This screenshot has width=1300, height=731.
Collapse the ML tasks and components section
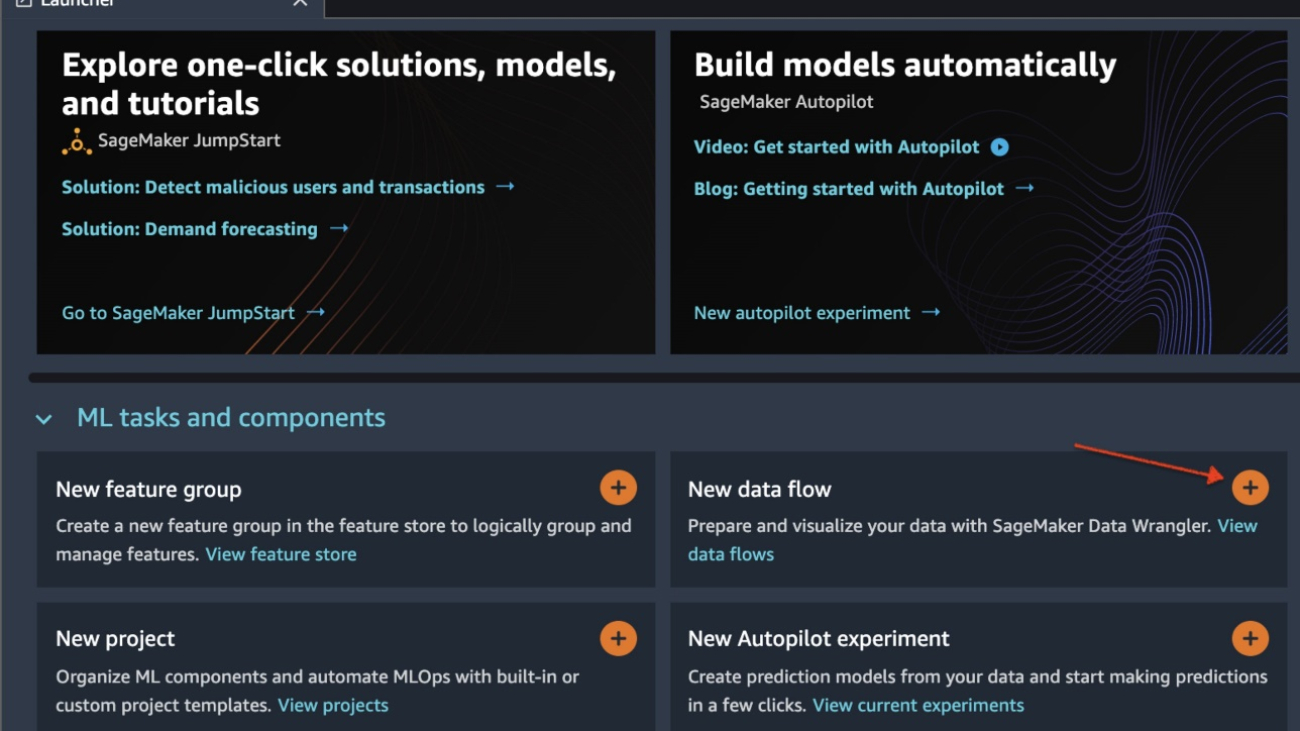click(44, 419)
